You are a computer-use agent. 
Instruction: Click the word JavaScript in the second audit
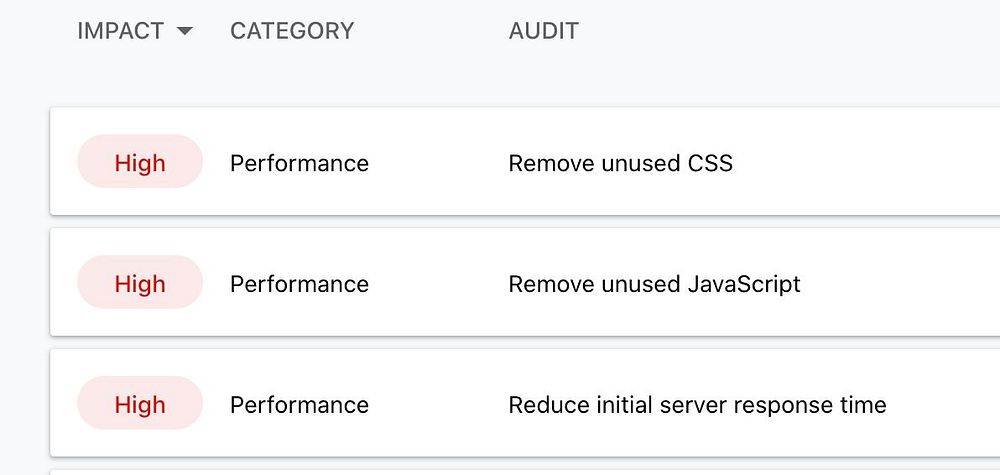coord(744,284)
